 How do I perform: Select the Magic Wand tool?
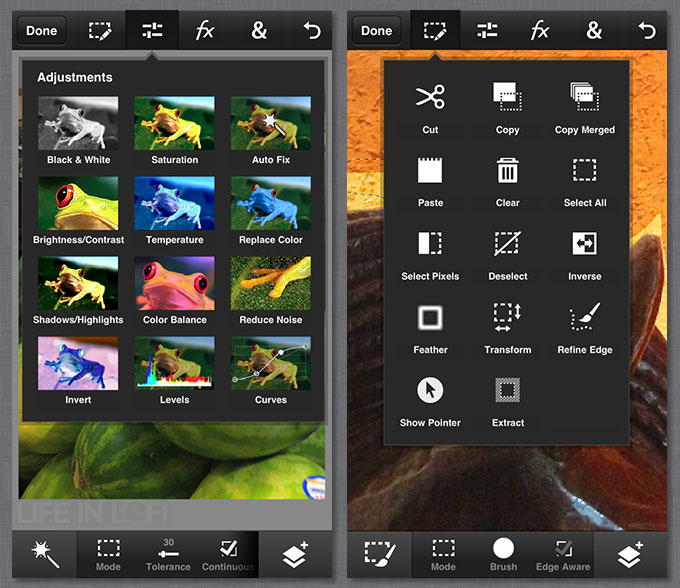[44, 553]
